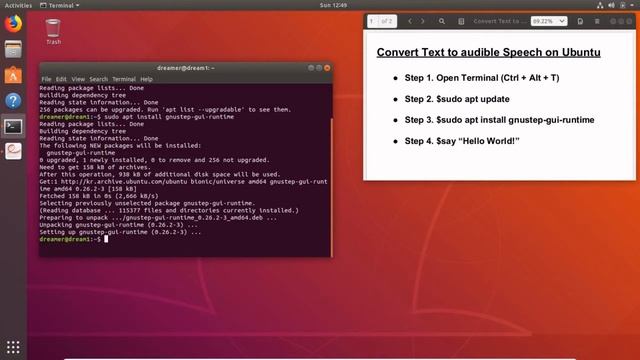Viewport: 640px width, 360px height.
Task: Click the volume icon in top bar
Action: click(x=611, y=5)
